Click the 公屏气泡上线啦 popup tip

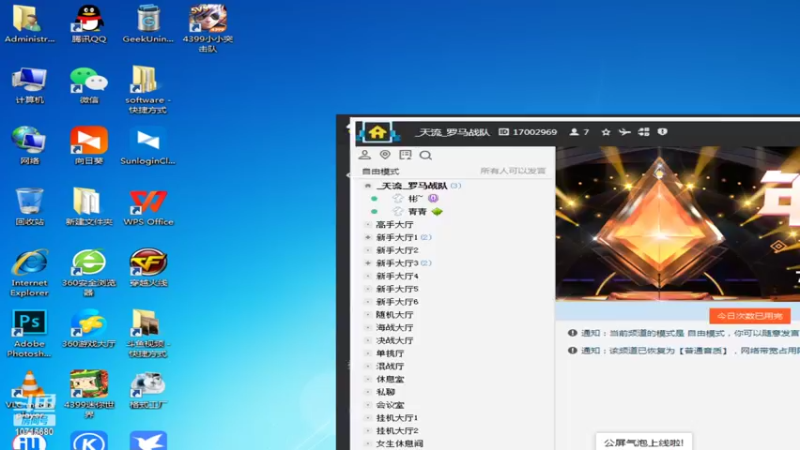644,442
